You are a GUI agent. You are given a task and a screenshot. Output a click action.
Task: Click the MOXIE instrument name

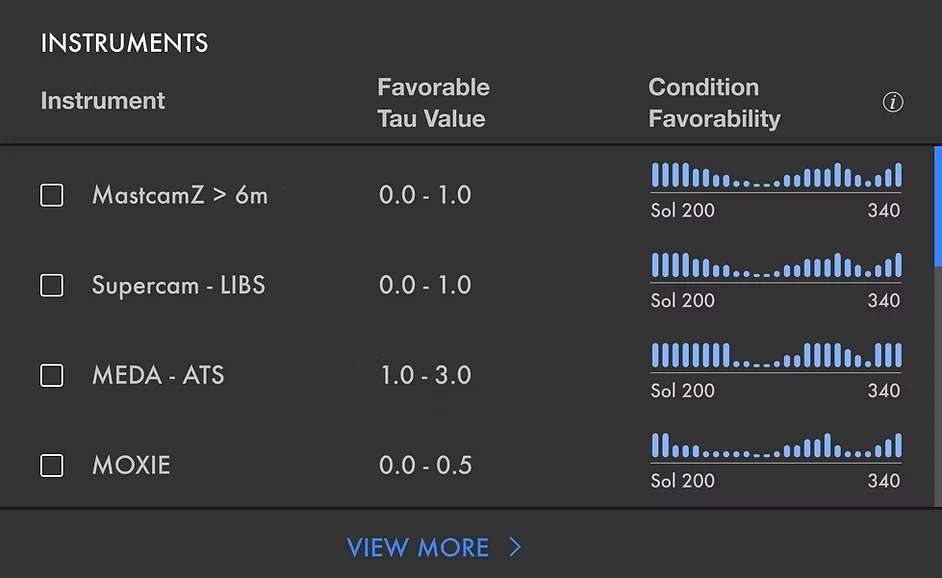coord(131,466)
